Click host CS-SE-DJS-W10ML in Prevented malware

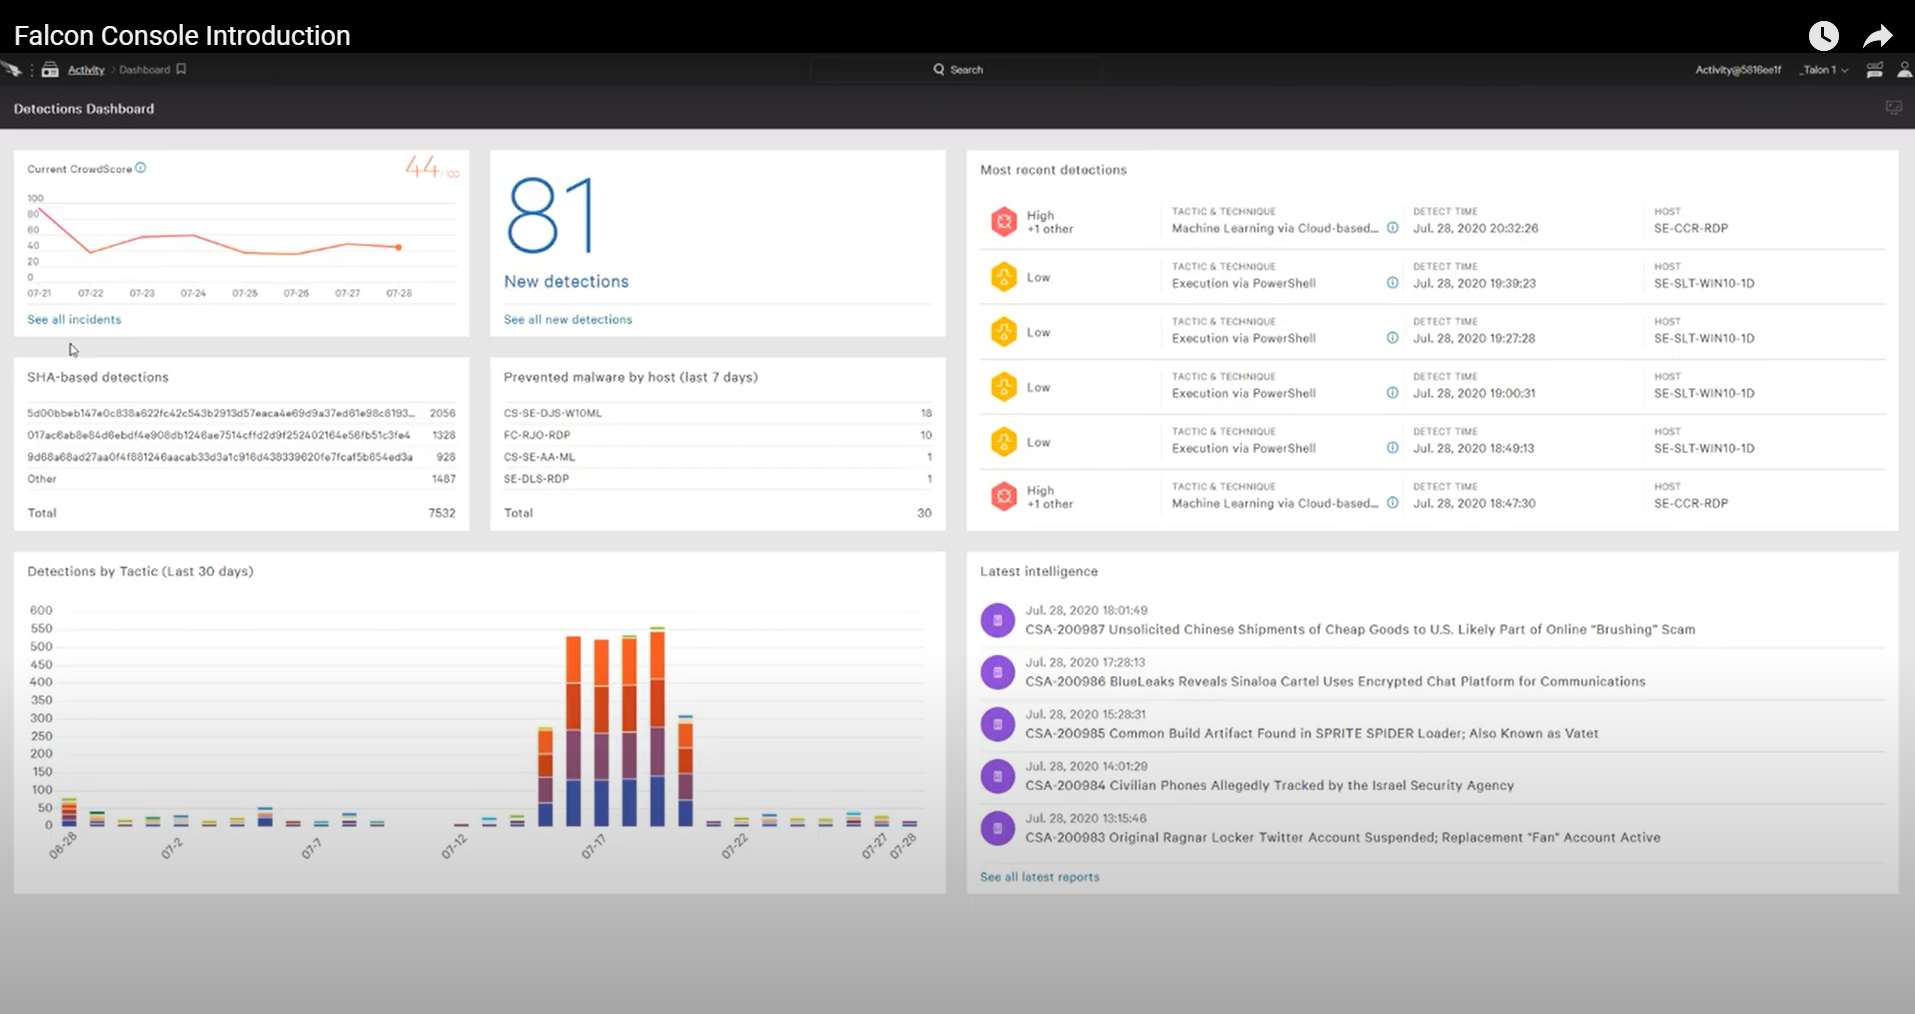coord(552,413)
